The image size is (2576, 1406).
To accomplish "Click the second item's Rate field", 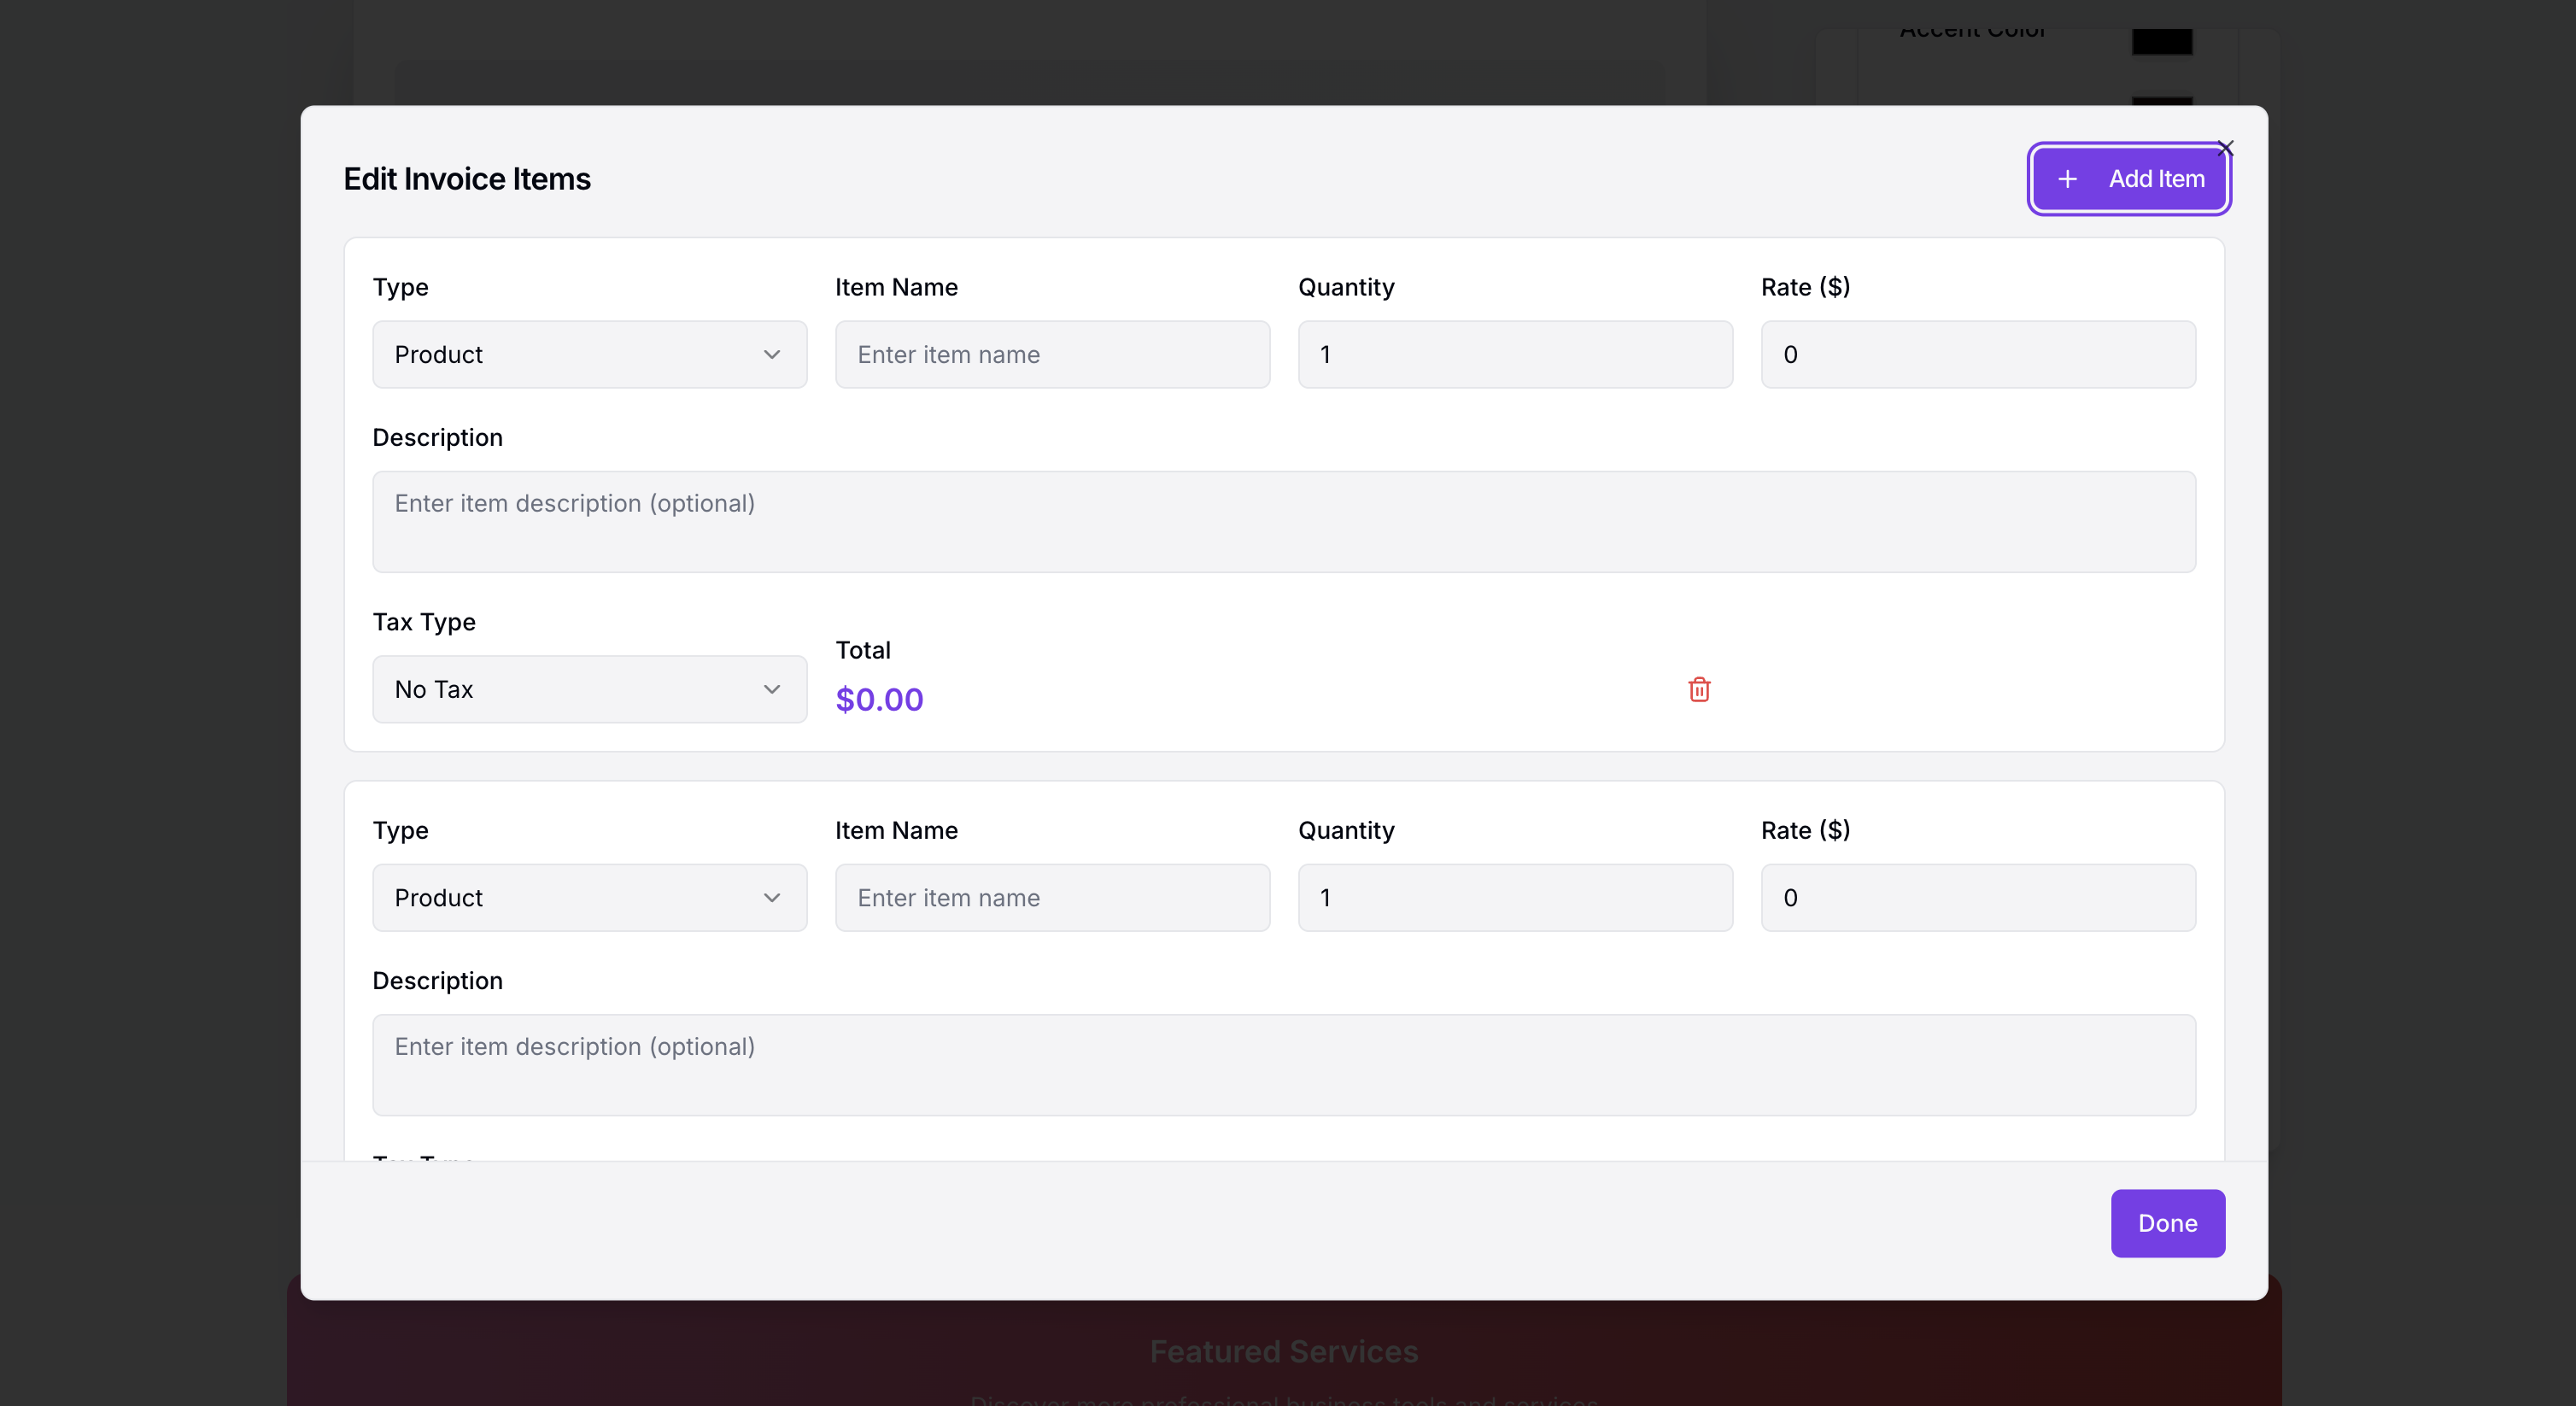I will click(1978, 897).
